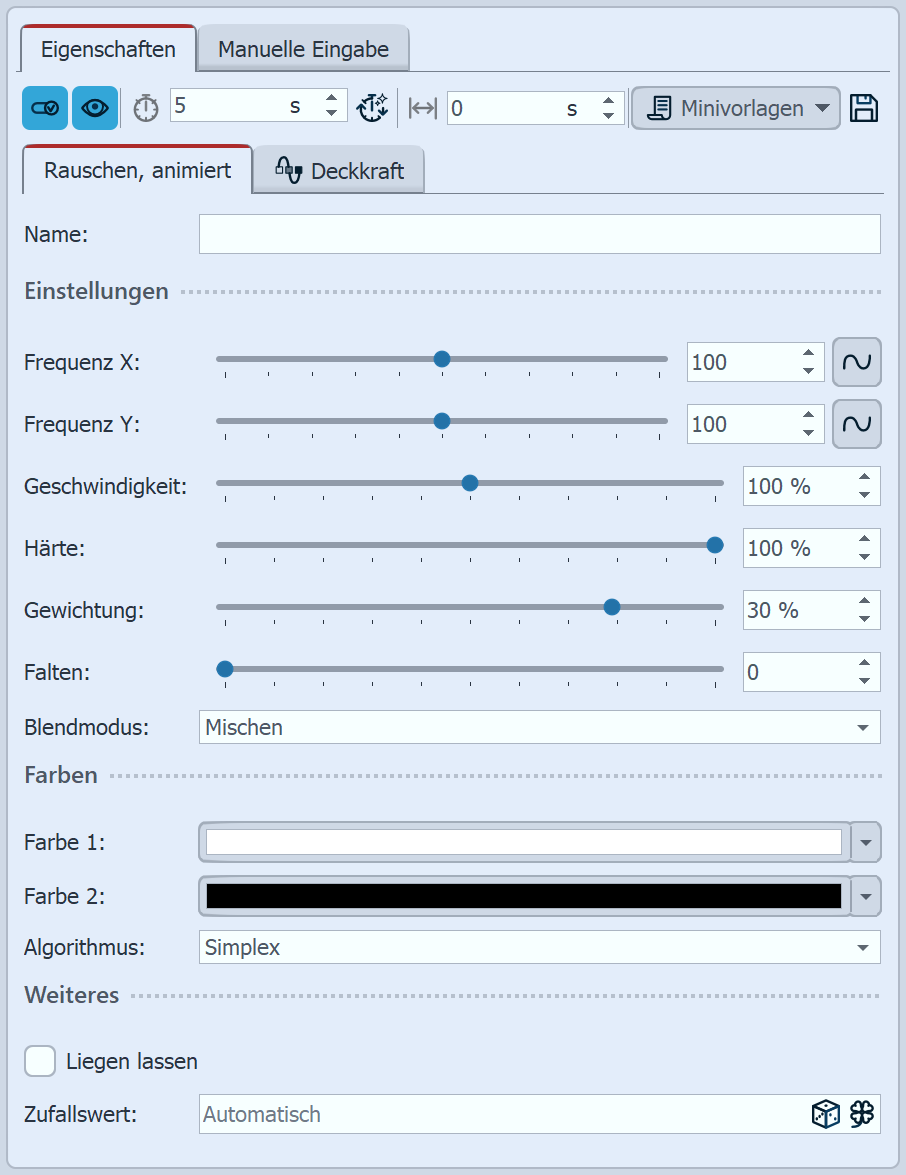Increase Falten with up arrow
The image size is (906, 1175).
pos(864,664)
